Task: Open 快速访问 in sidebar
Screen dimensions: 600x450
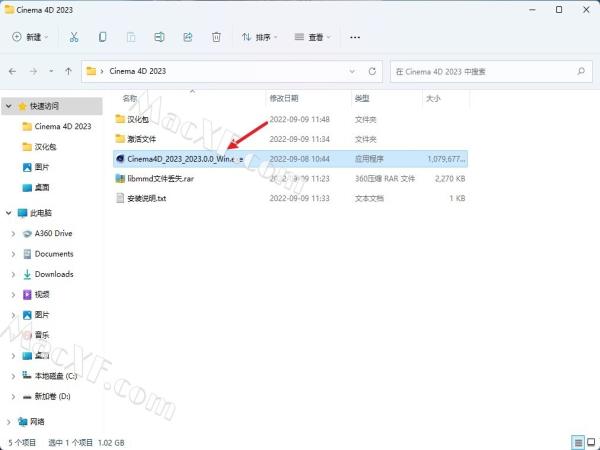Action: click(44, 106)
